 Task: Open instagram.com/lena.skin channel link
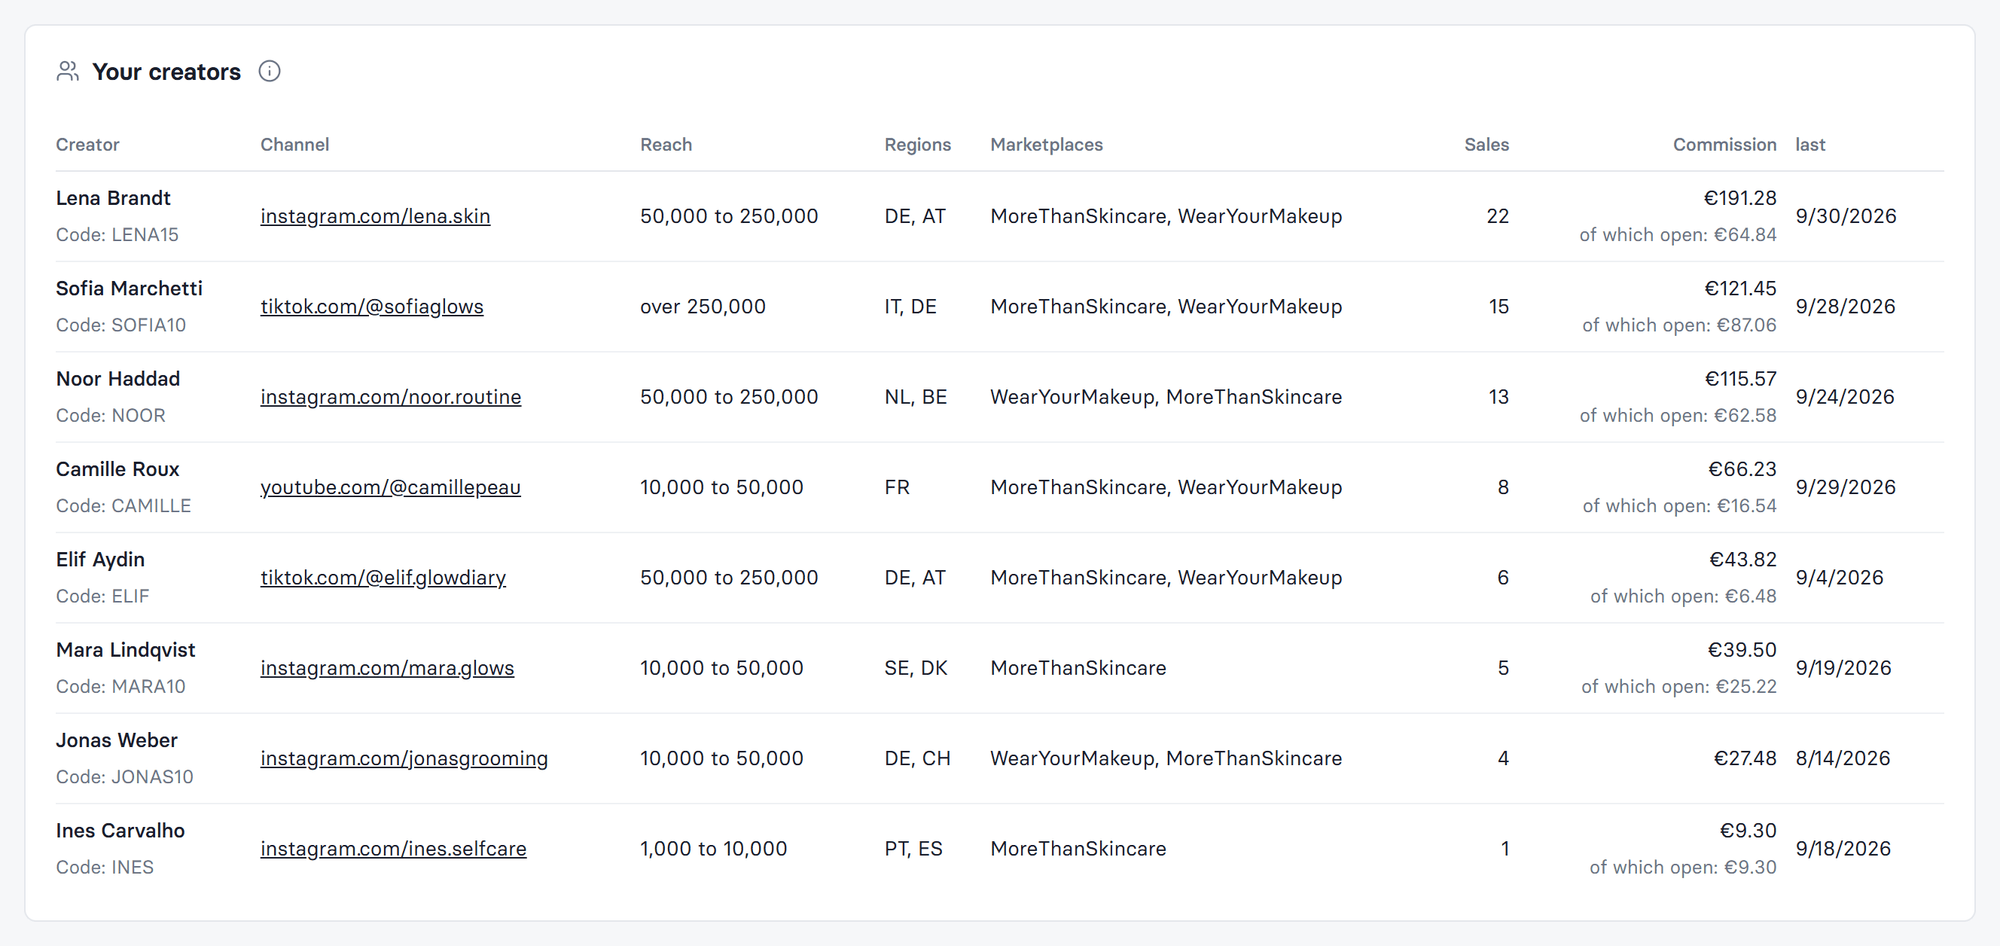coord(375,216)
